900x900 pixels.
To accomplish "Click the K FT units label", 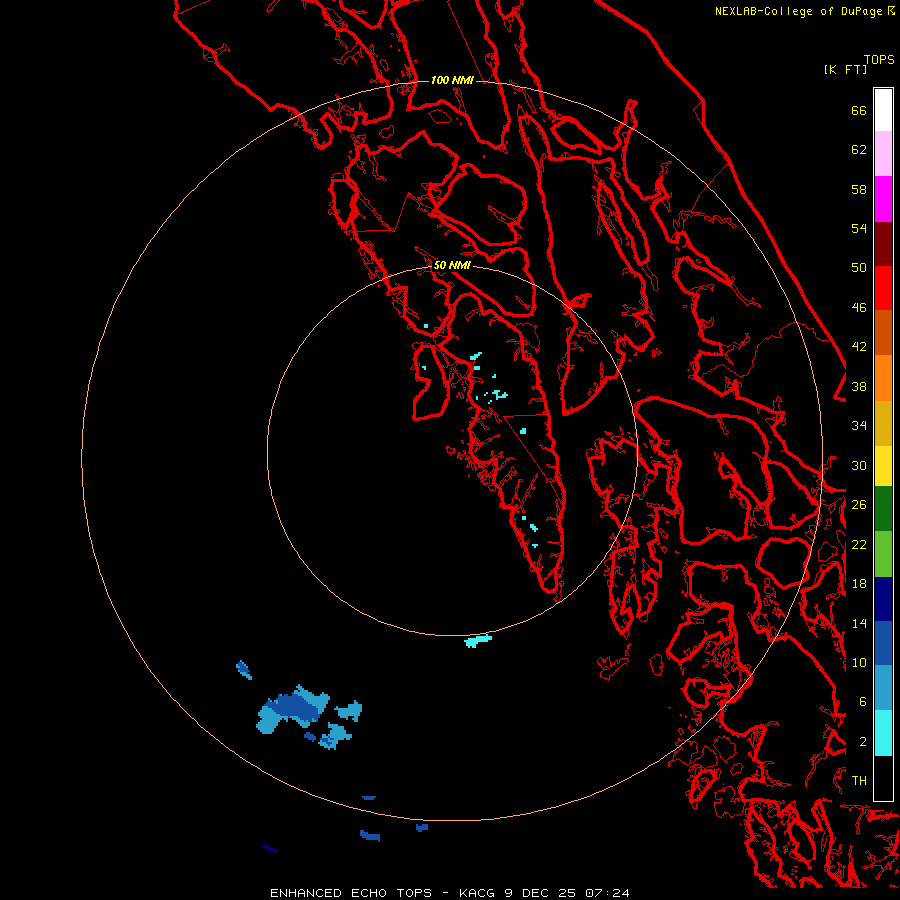I will click(x=845, y=69).
